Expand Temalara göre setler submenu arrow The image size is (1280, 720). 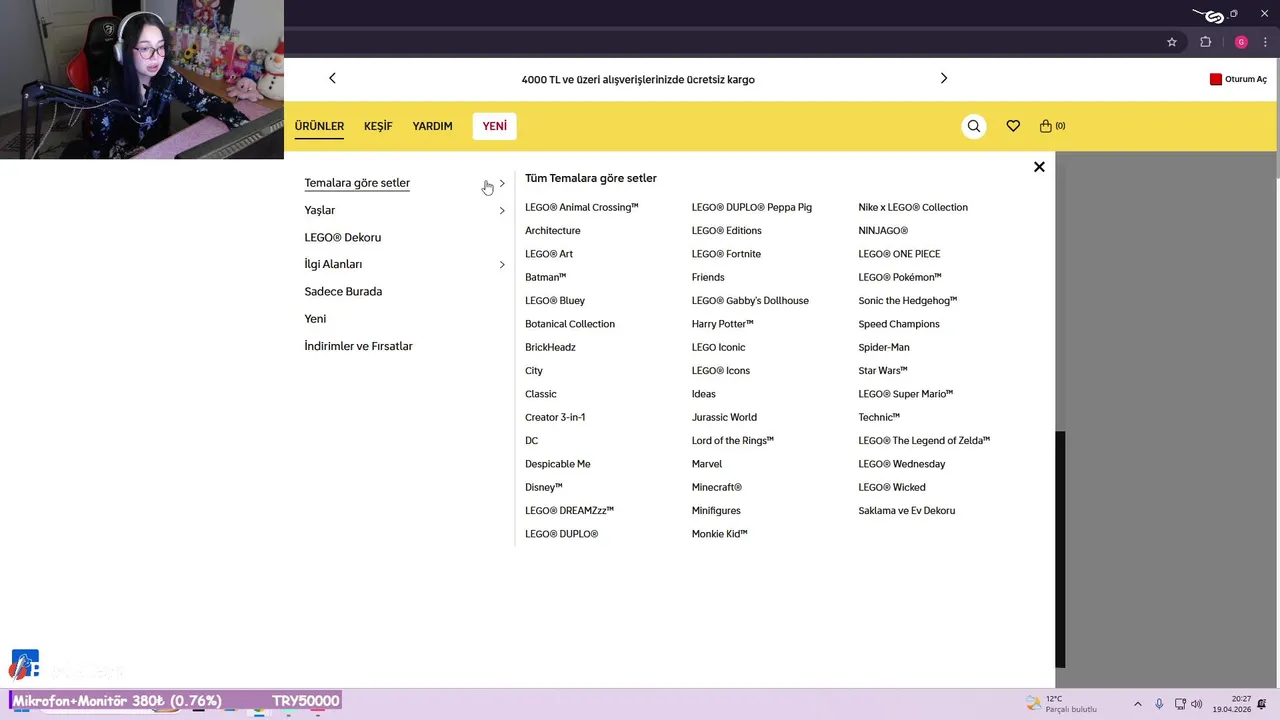coord(502,184)
